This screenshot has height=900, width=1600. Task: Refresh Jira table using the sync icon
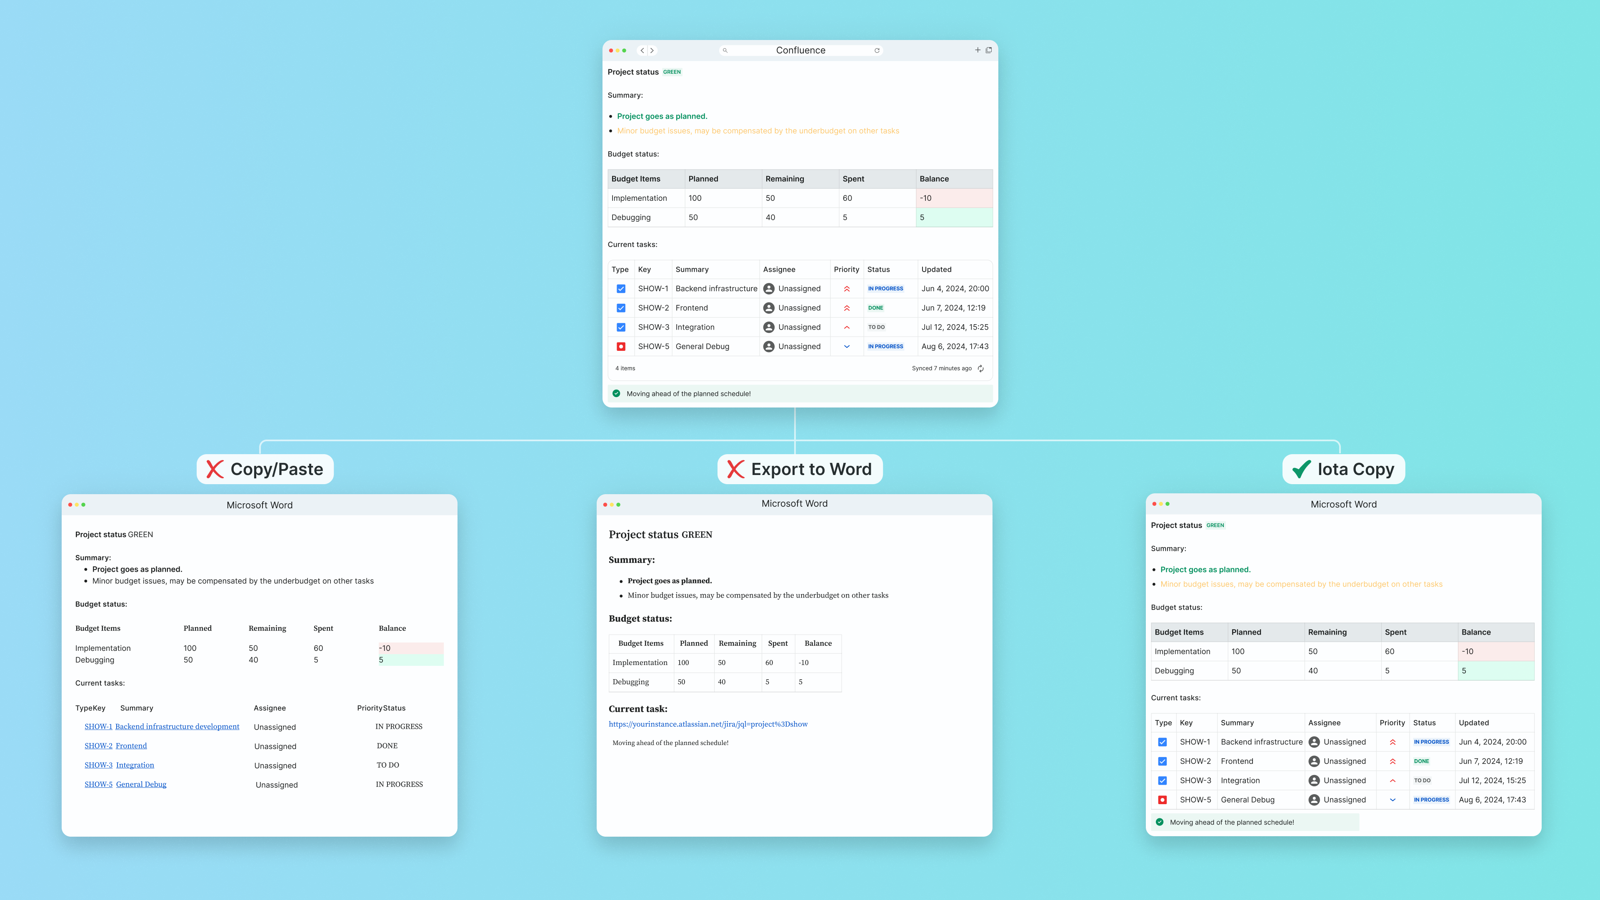click(x=981, y=369)
